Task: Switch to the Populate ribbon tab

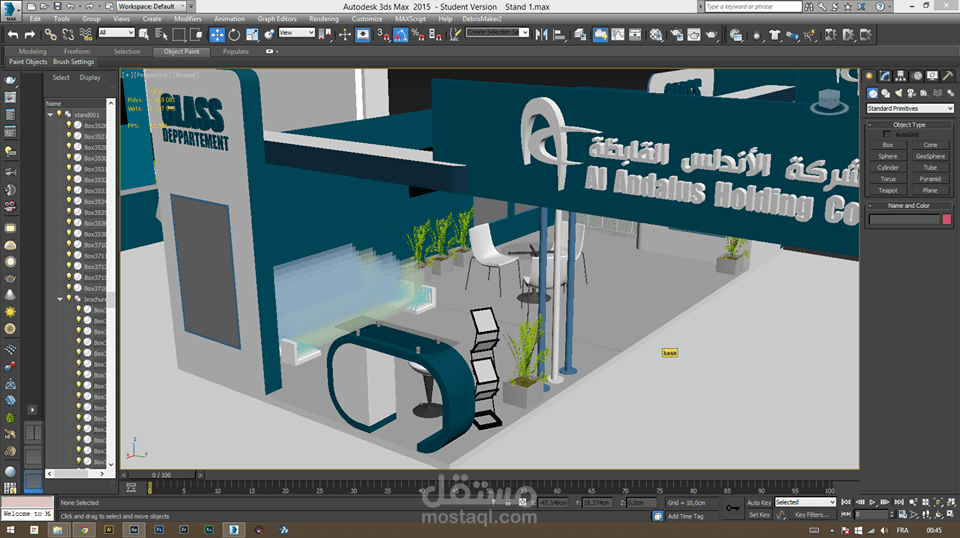Action: pos(236,51)
